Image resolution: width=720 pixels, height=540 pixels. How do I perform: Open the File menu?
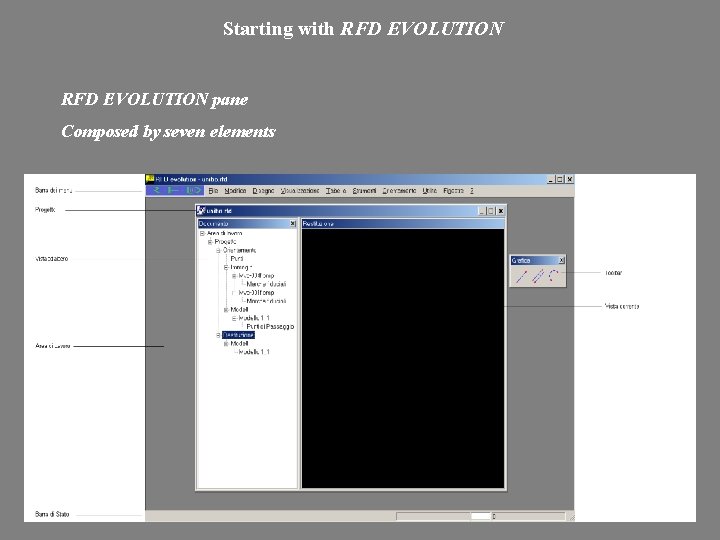click(214, 191)
